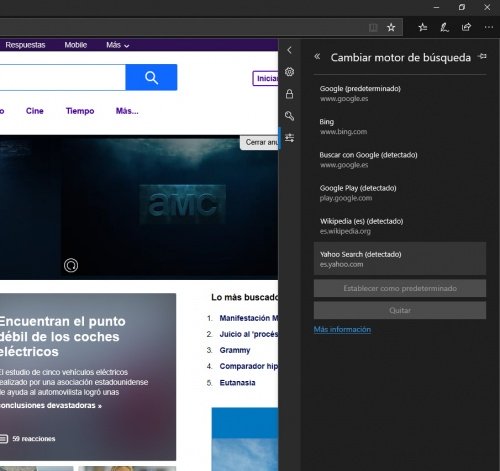Click Establecer como predeterminado button
The image size is (500, 471).
[x=400, y=288]
